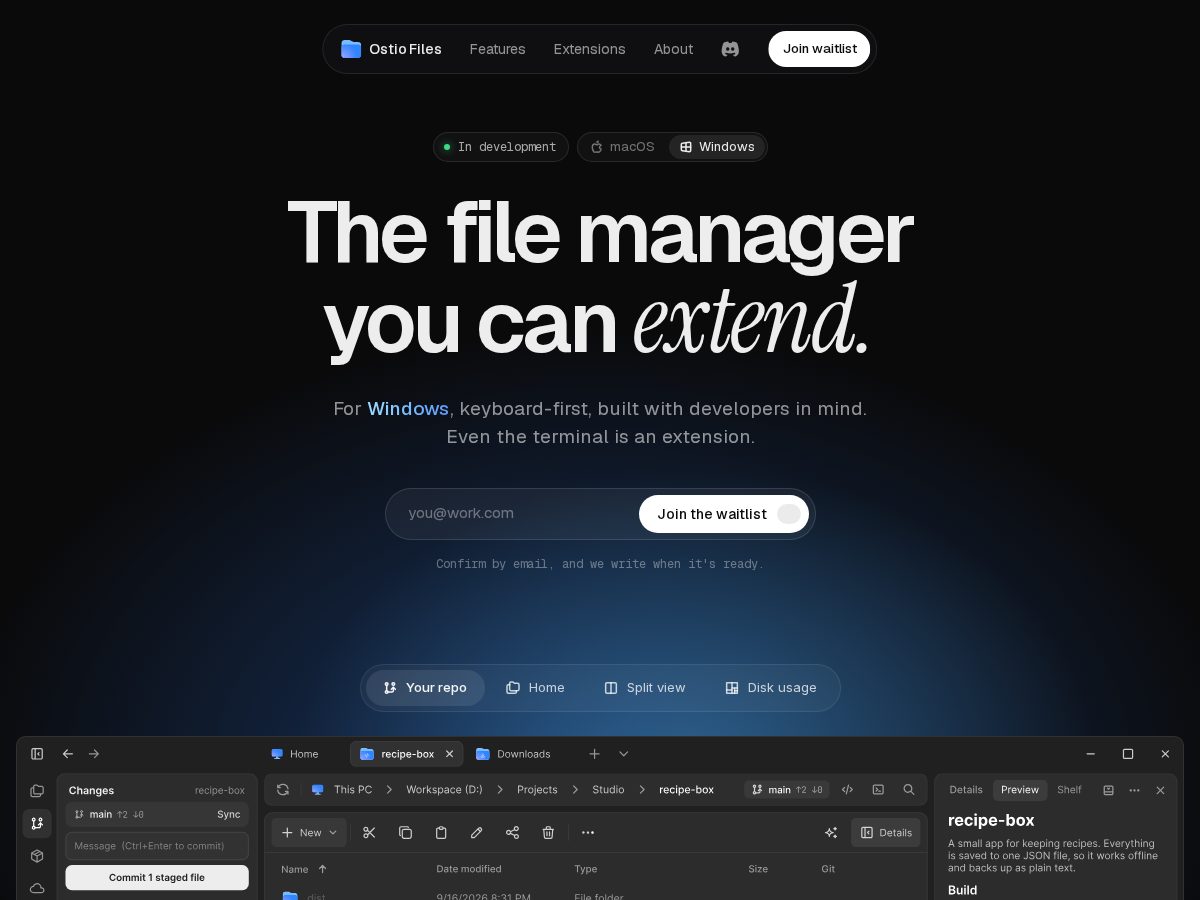The height and width of the screenshot is (900, 1200).
Task: Open the Features link in the navbar
Action: point(497,49)
